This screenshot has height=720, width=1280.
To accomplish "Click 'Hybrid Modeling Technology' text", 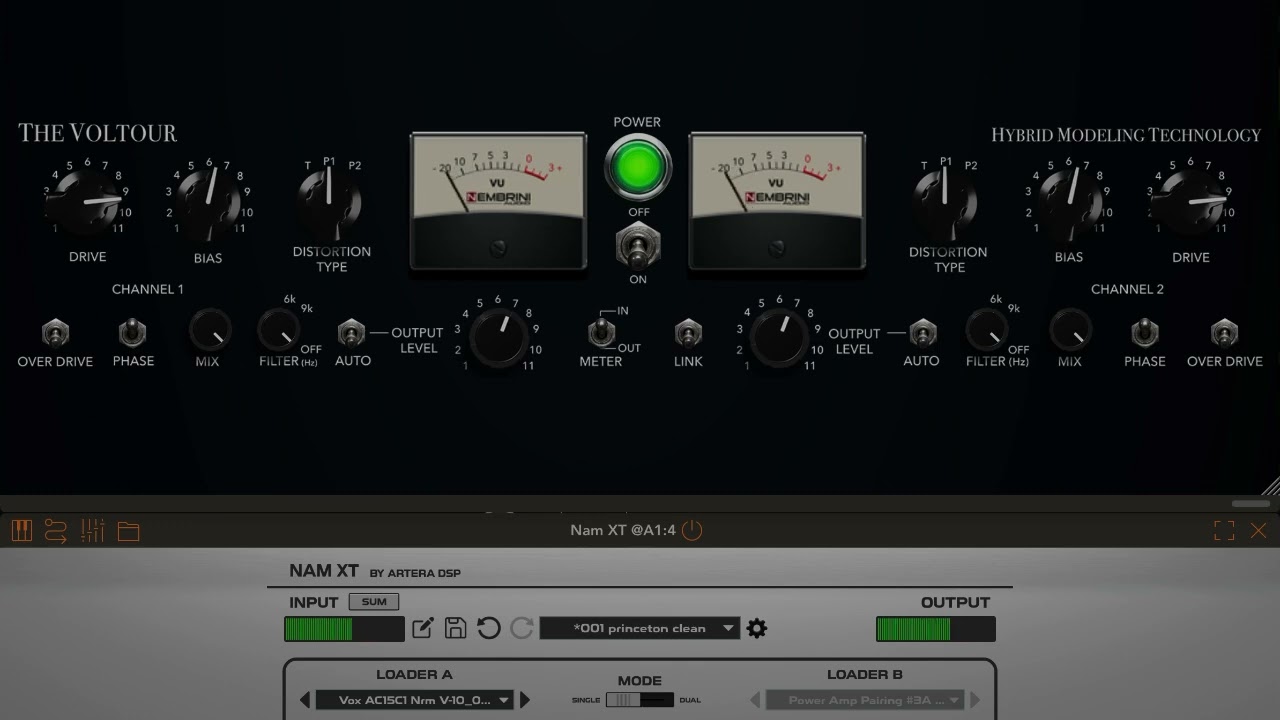I will pyautogui.click(x=1126, y=135).
